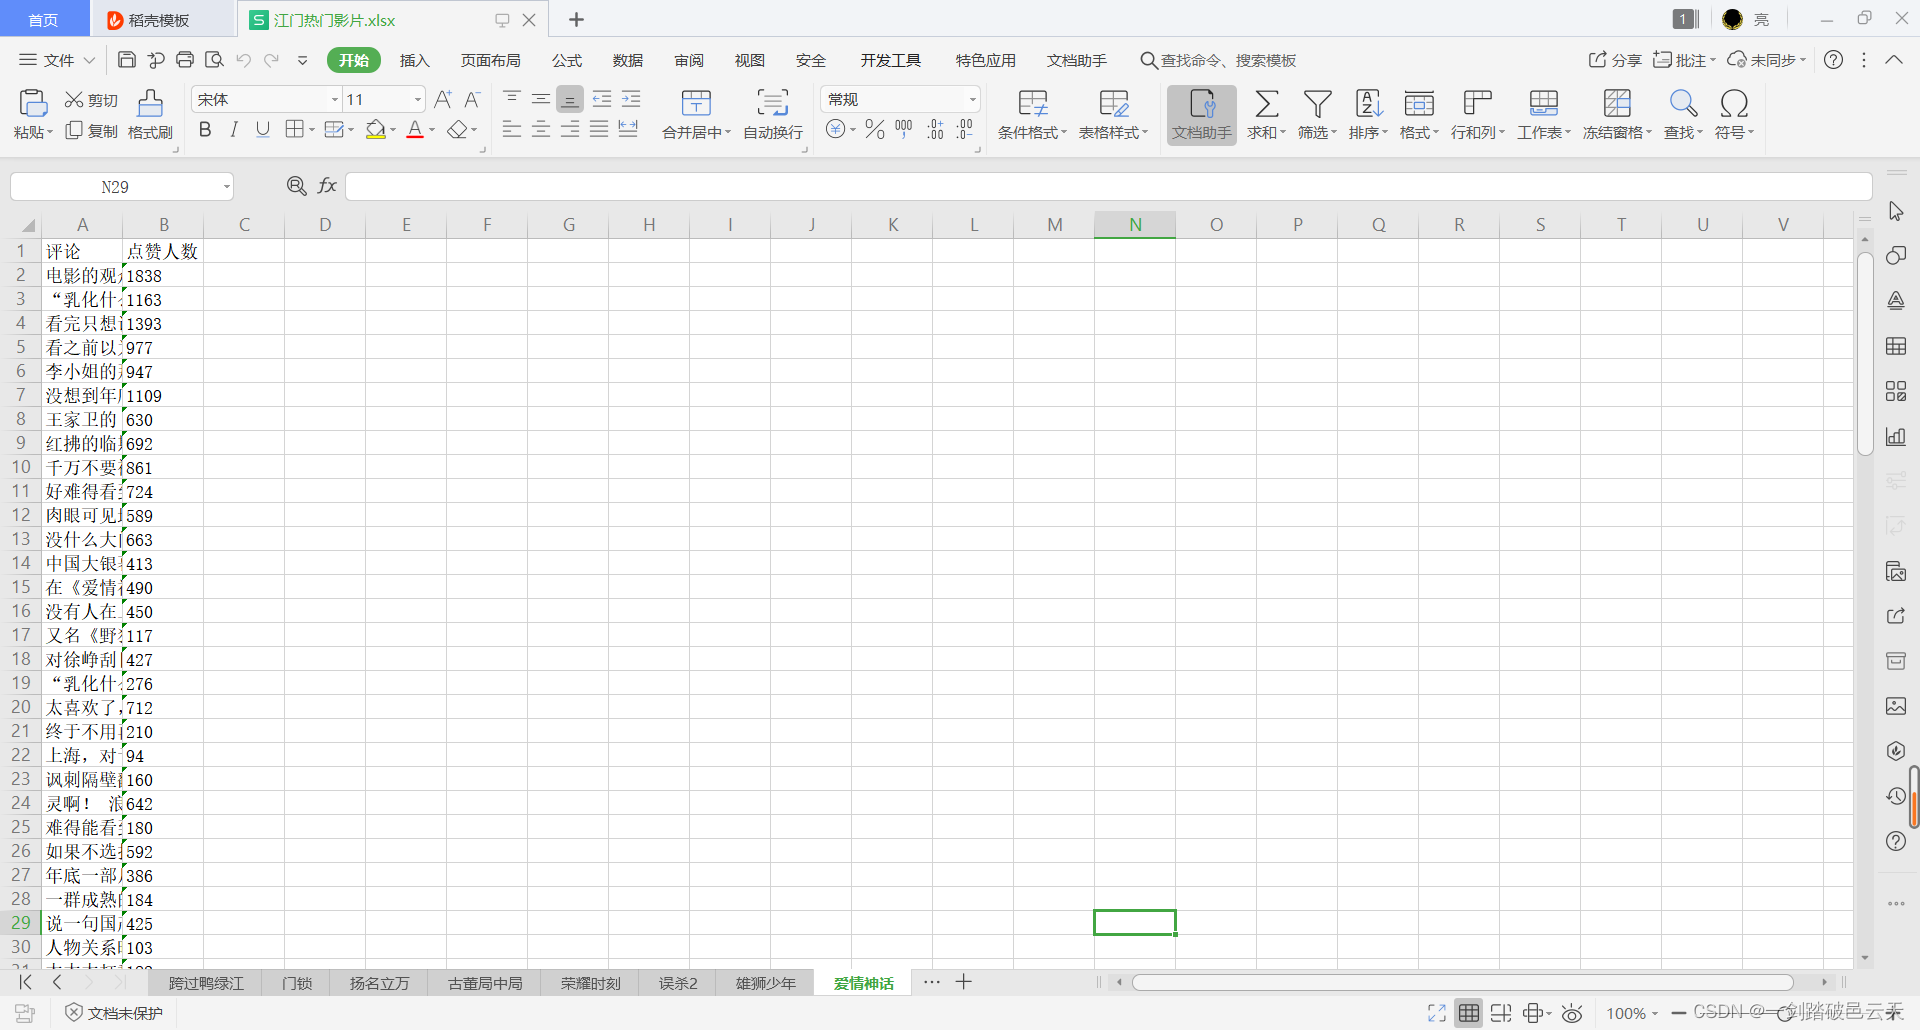Open the font size dropdown showing 11
The height and width of the screenshot is (1030, 1920).
418,99
